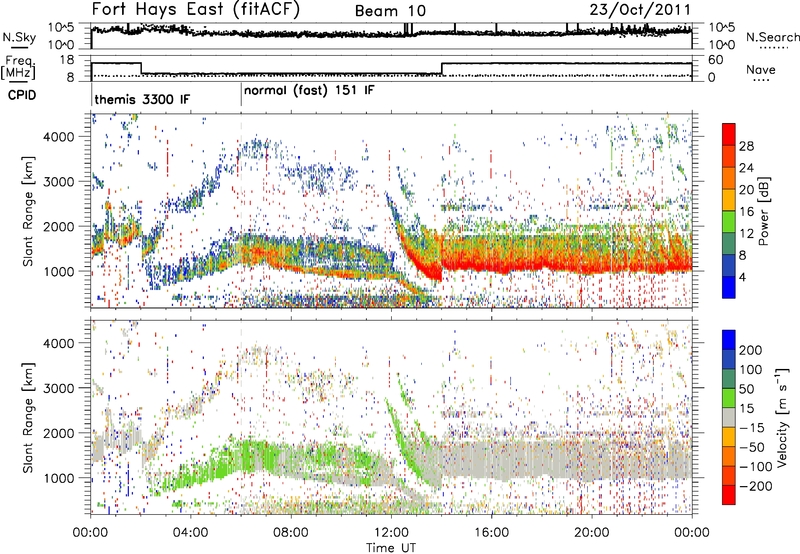Viewport: 800px width, 554px height.
Task: Click the 'Power [dB]' colorbar label
Action: coord(764,211)
